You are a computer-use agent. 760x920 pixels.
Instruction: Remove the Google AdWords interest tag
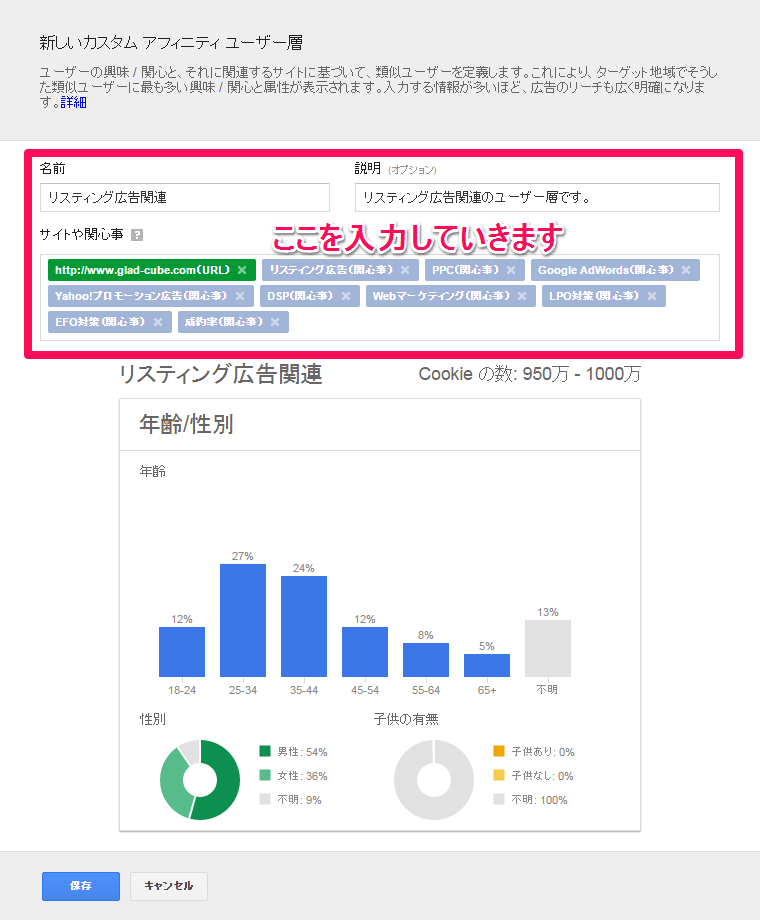(686, 270)
